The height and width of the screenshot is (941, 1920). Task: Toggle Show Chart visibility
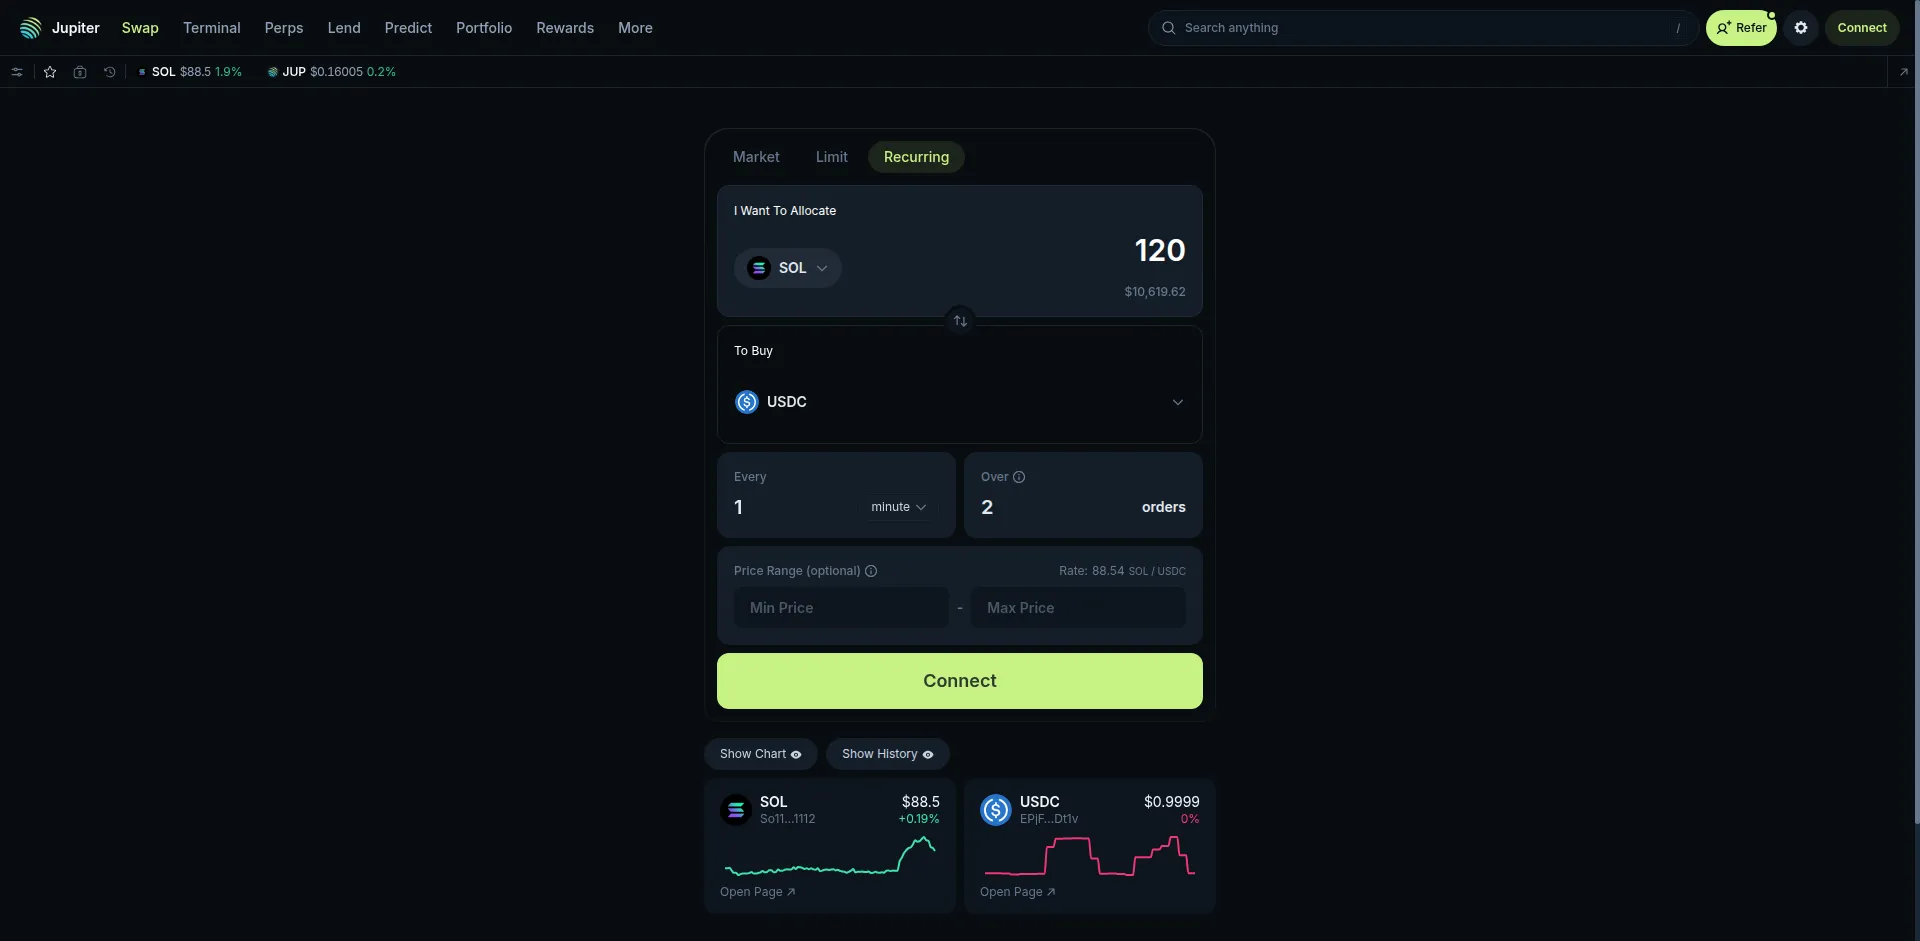pyautogui.click(x=760, y=754)
